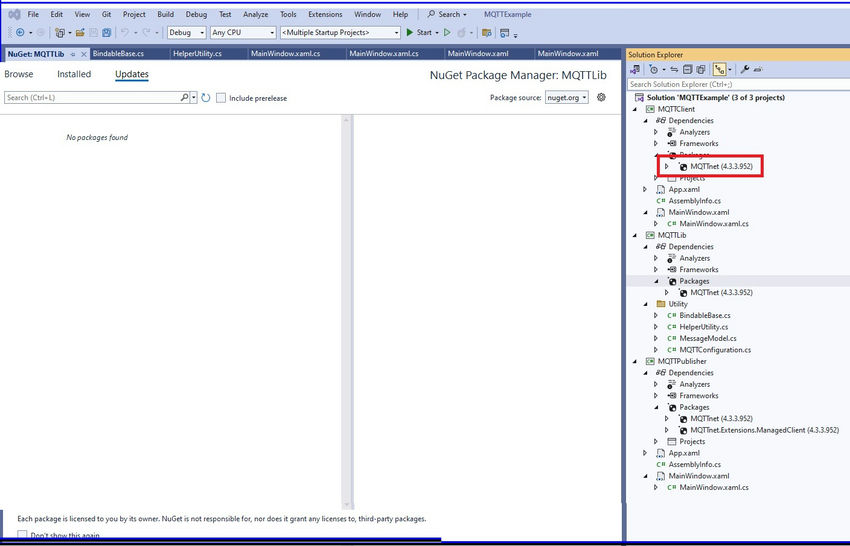Open the File menu
The height and width of the screenshot is (546, 850).
33,15
